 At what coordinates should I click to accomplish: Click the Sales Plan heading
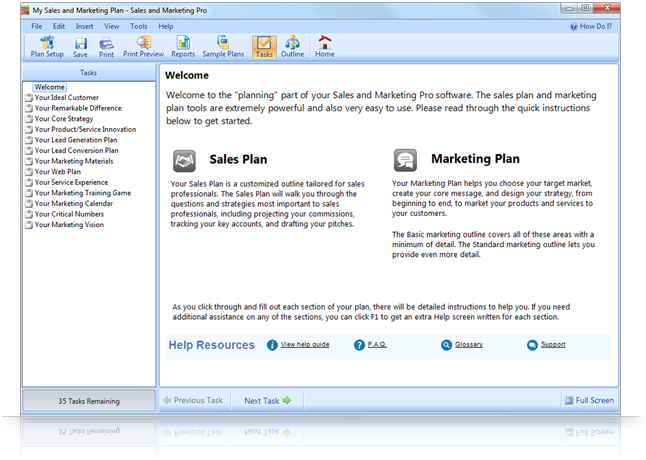tap(238, 159)
